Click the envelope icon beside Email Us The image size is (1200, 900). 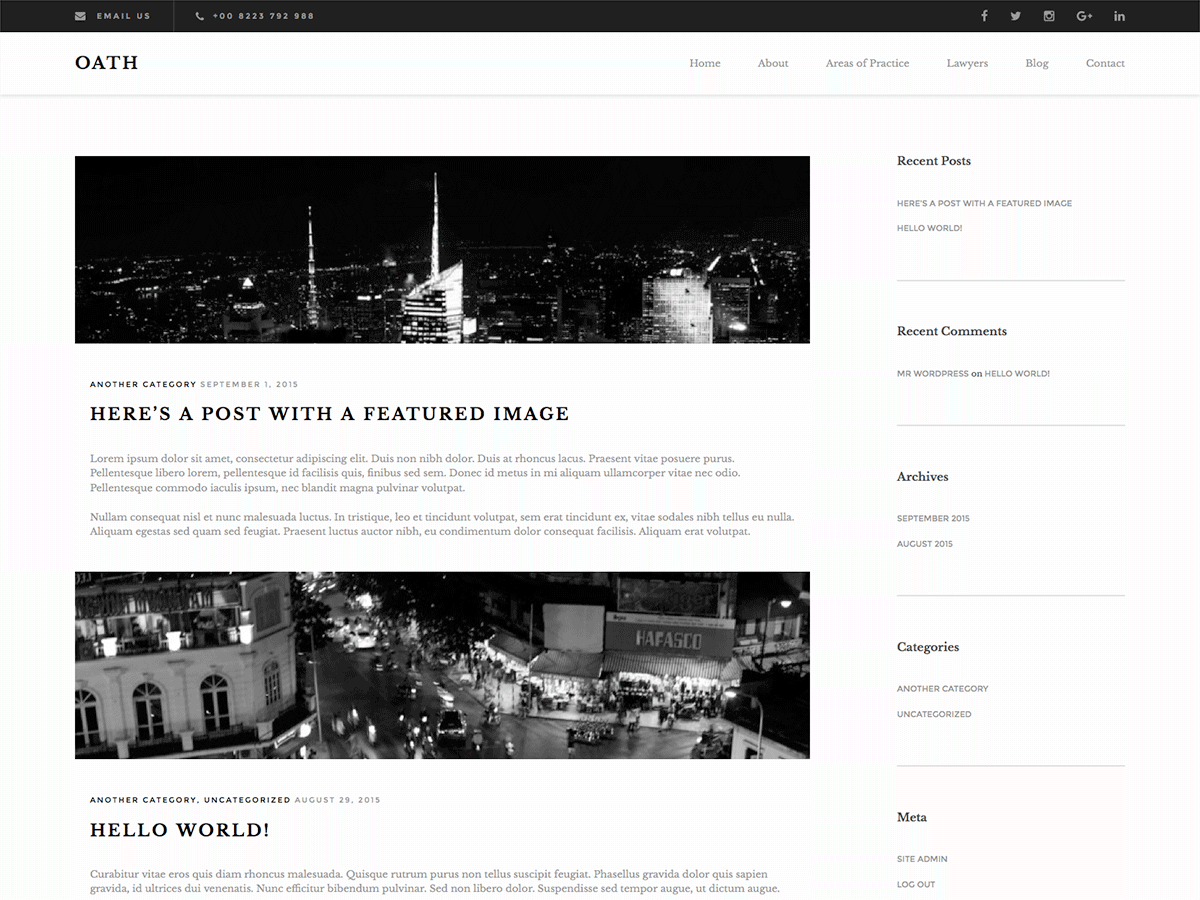point(80,16)
